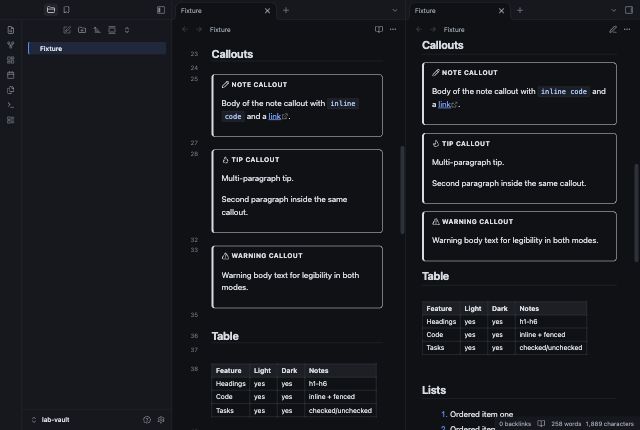Click Fixture breadcrumb title in right pane
The height and width of the screenshot is (430, 640).
[454, 30]
